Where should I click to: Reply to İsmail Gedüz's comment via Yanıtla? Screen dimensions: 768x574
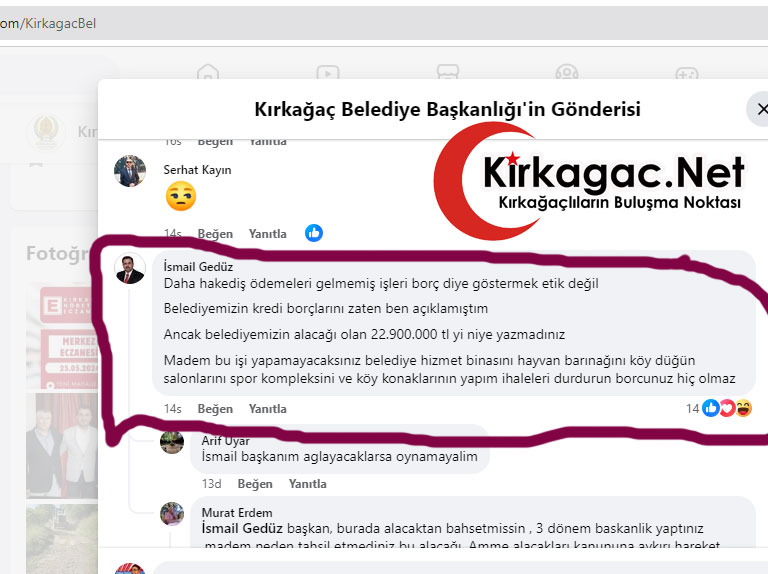pyautogui.click(x=267, y=408)
